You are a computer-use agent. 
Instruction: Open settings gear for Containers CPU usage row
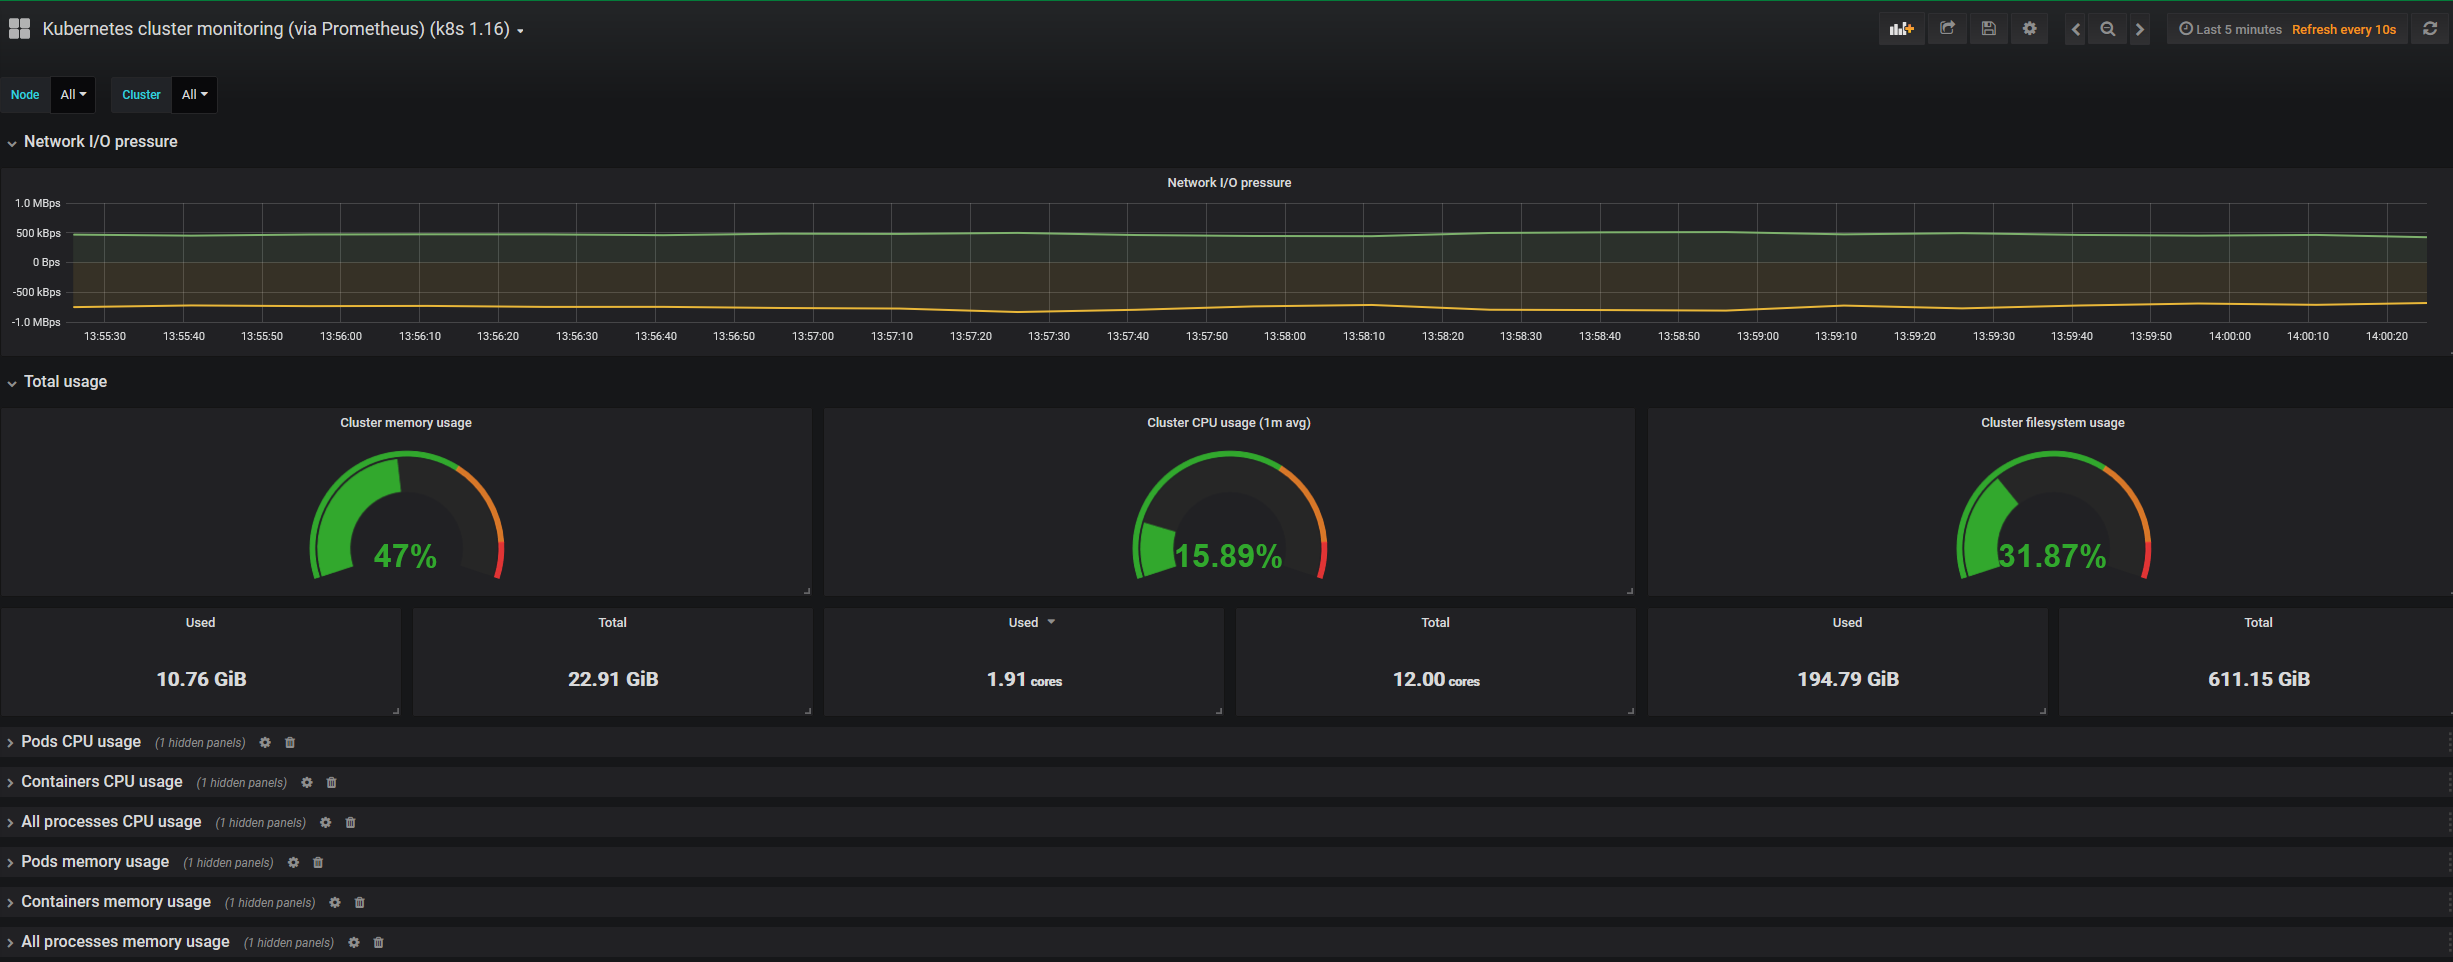click(x=307, y=783)
